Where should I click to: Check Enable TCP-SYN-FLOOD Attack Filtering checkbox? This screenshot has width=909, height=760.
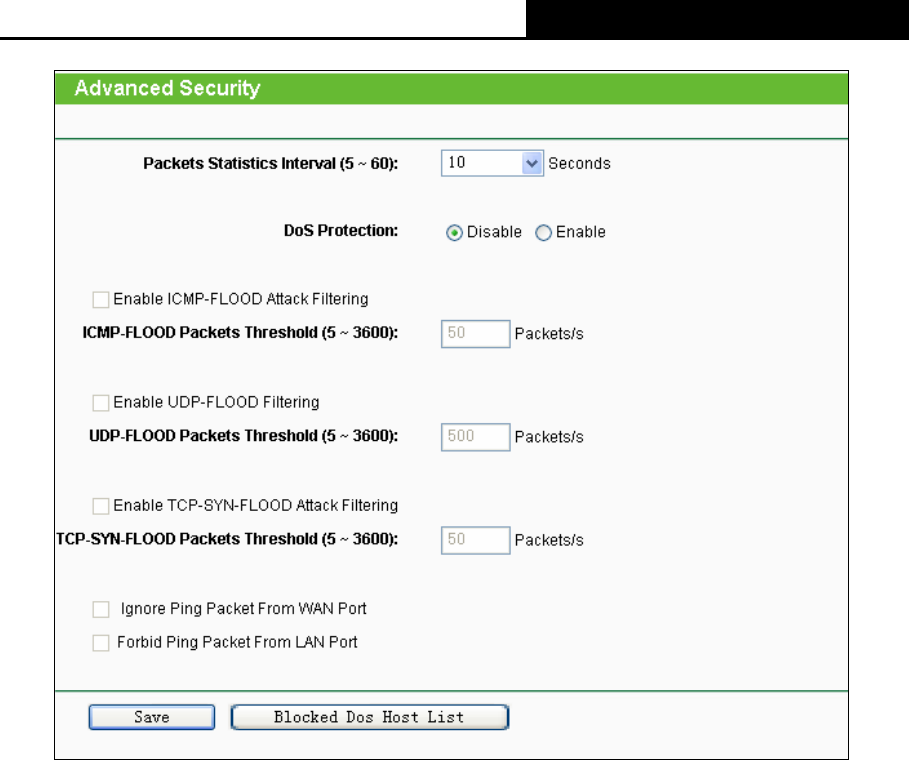point(101,506)
